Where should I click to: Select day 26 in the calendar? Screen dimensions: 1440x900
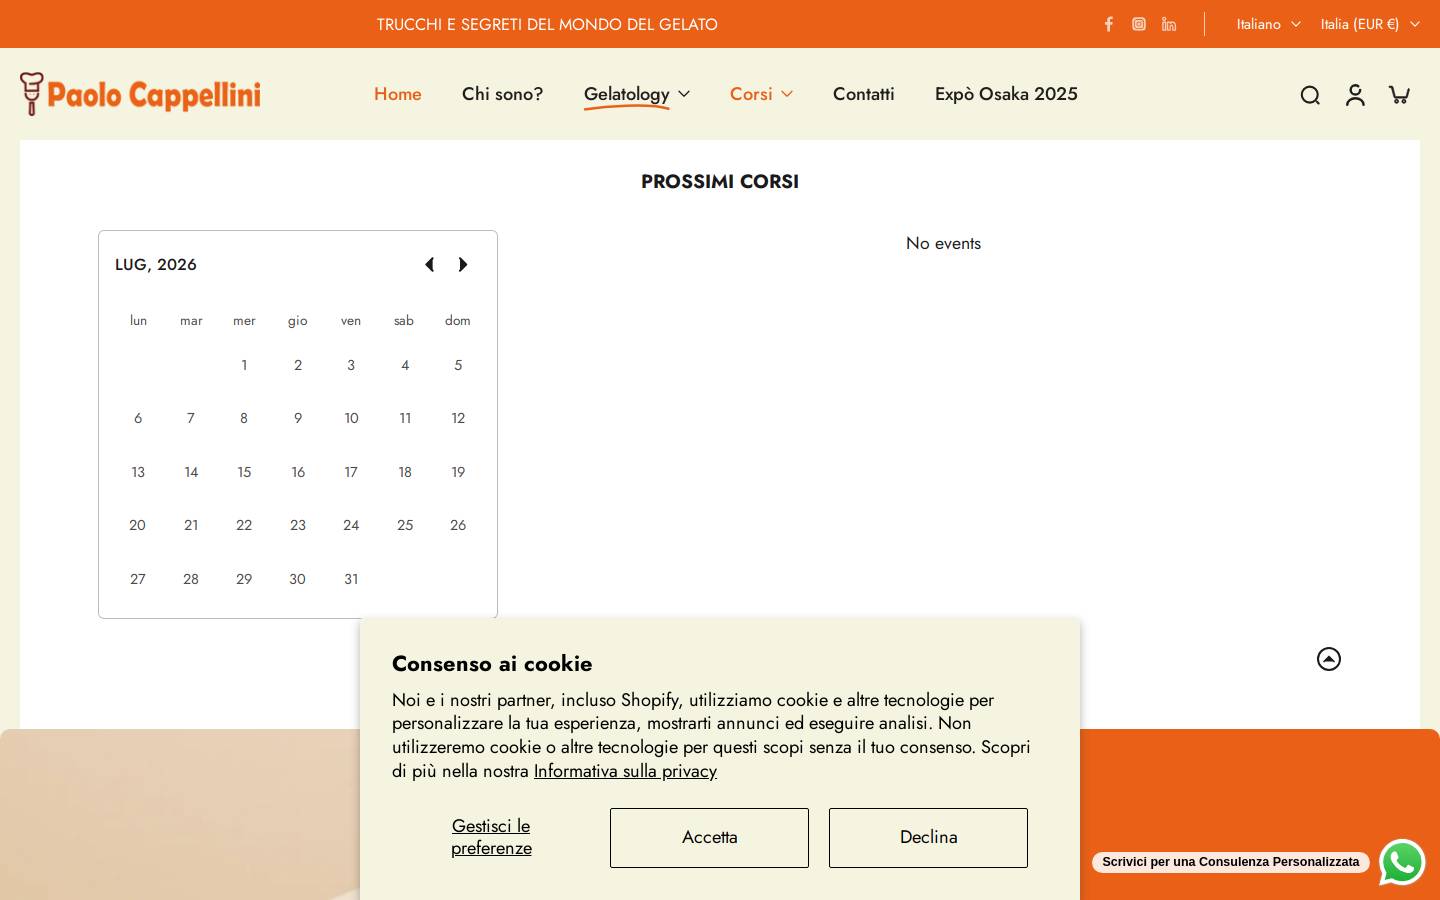pyautogui.click(x=458, y=525)
